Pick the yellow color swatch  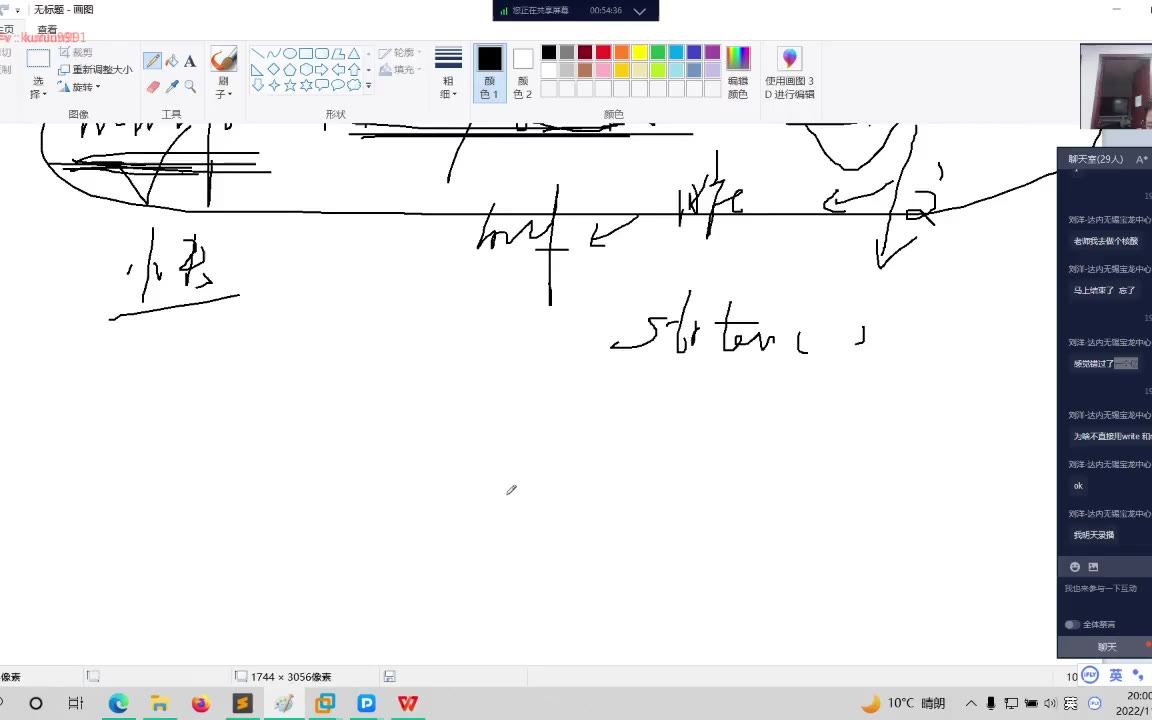[639, 52]
